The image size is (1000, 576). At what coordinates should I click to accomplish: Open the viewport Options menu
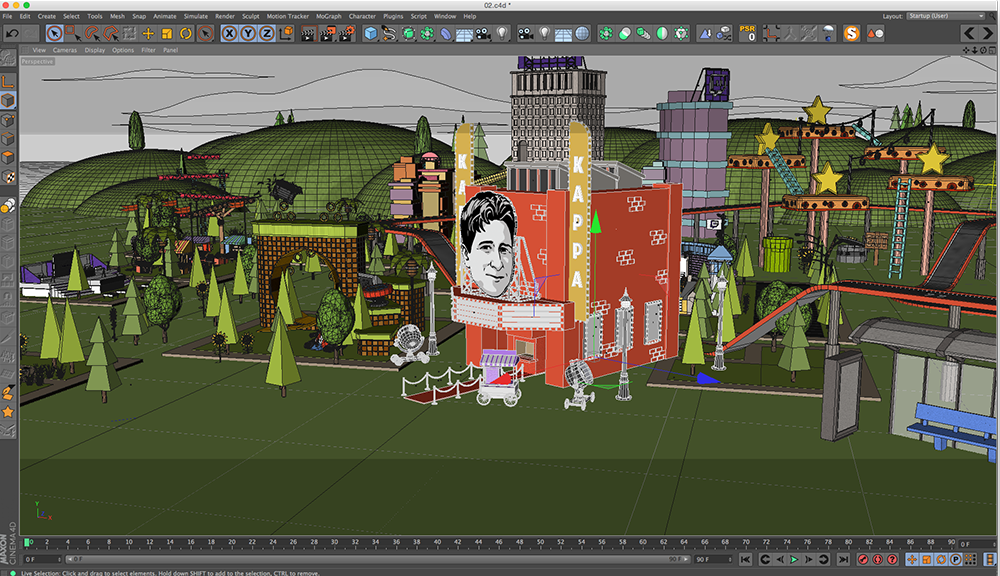click(123, 50)
